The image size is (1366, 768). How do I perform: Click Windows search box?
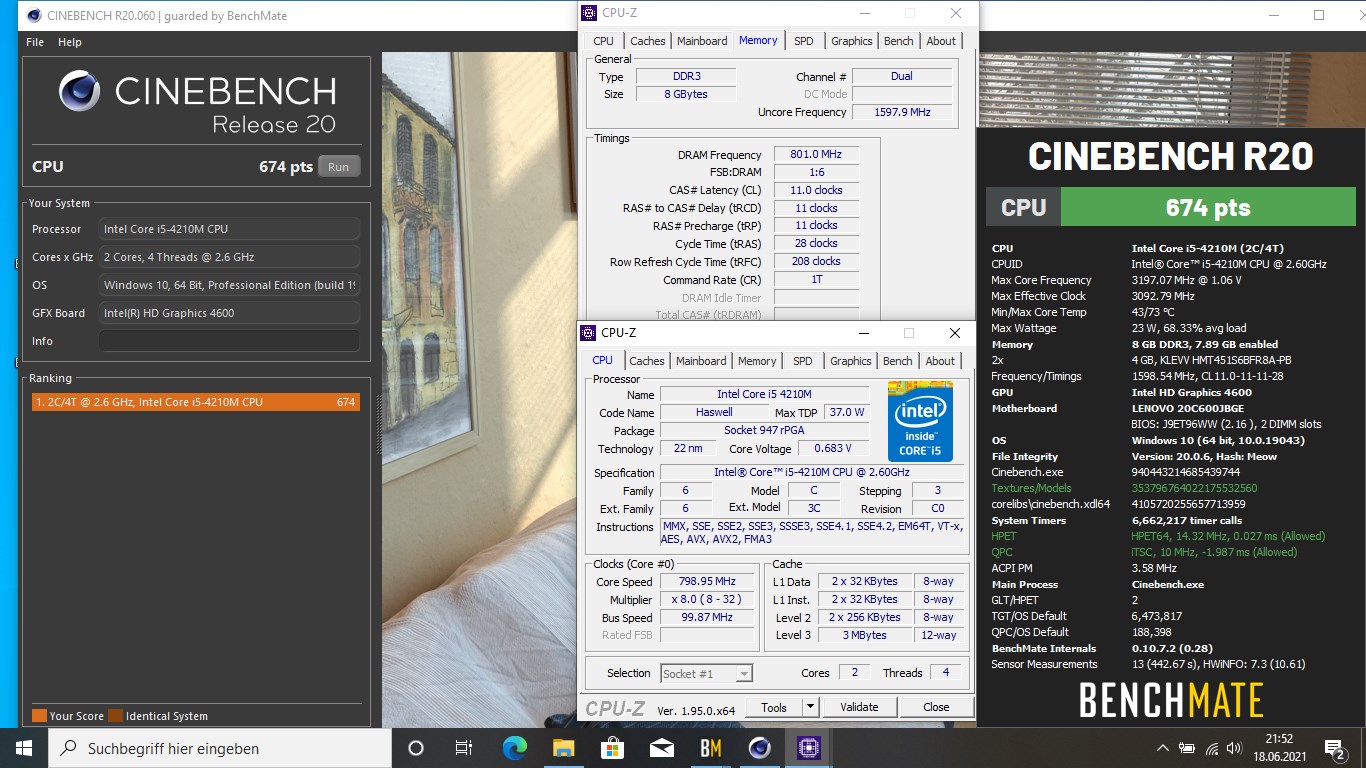coord(220,748)
